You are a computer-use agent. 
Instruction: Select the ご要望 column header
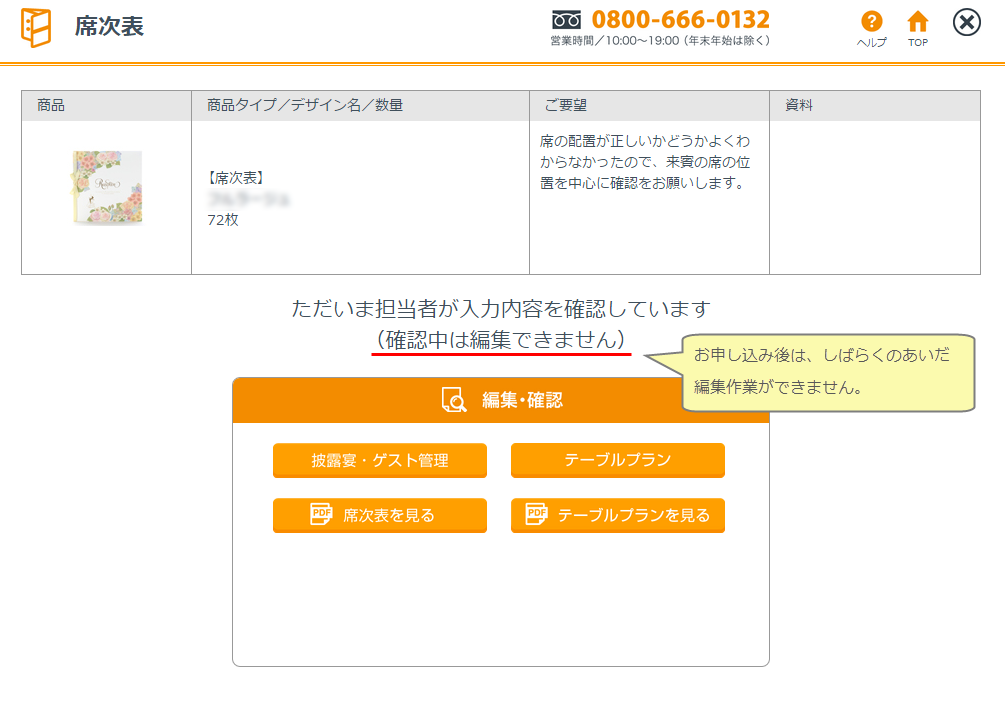(567, 105)
